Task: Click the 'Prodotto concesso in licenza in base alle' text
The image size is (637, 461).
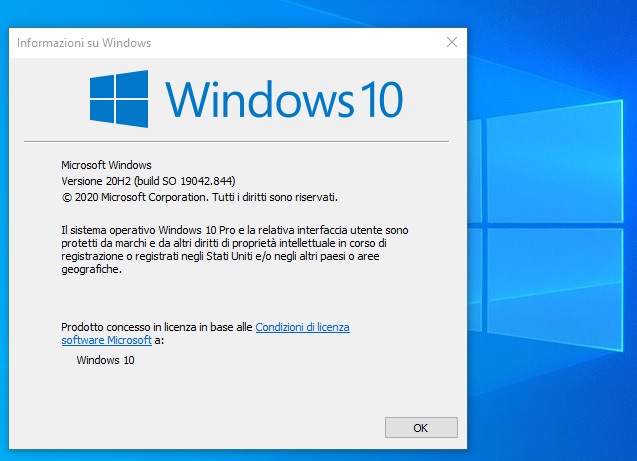Action: click(157, 327)
